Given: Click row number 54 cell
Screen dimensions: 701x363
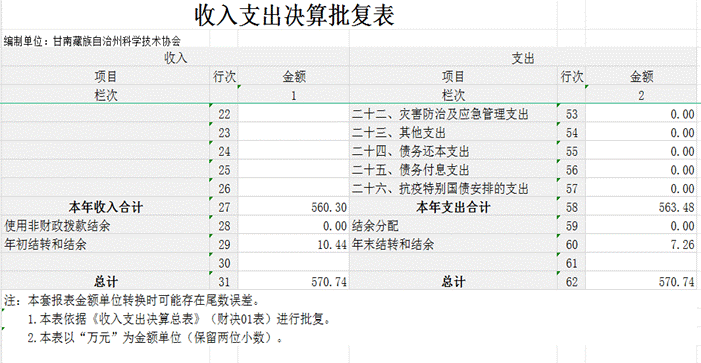Looking at the screenshot, I should [x=572, y=133].
